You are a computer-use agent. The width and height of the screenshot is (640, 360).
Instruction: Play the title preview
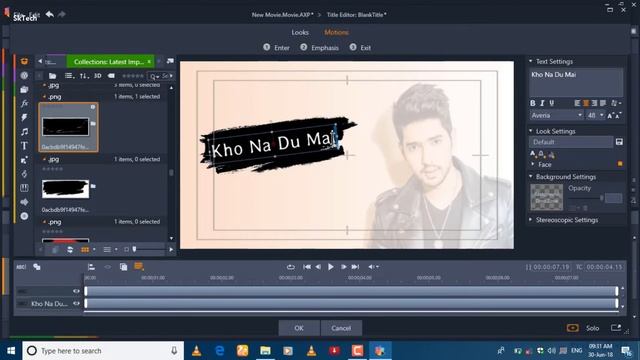point(331,267)
